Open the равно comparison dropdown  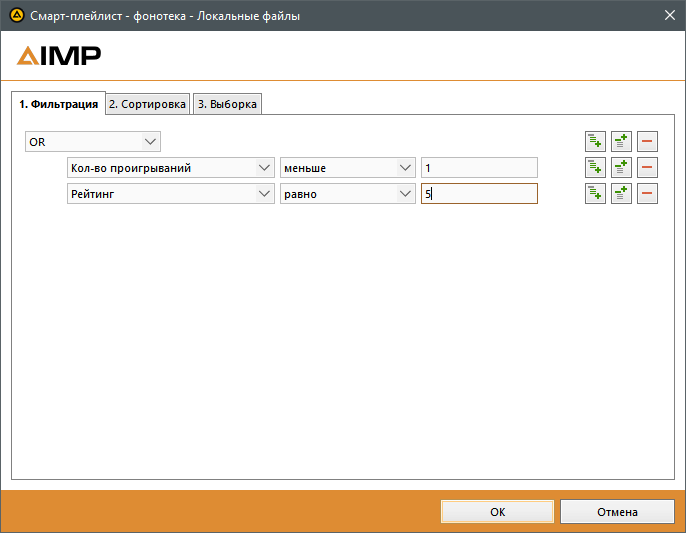pyautogui.click(x=347, y=193)
